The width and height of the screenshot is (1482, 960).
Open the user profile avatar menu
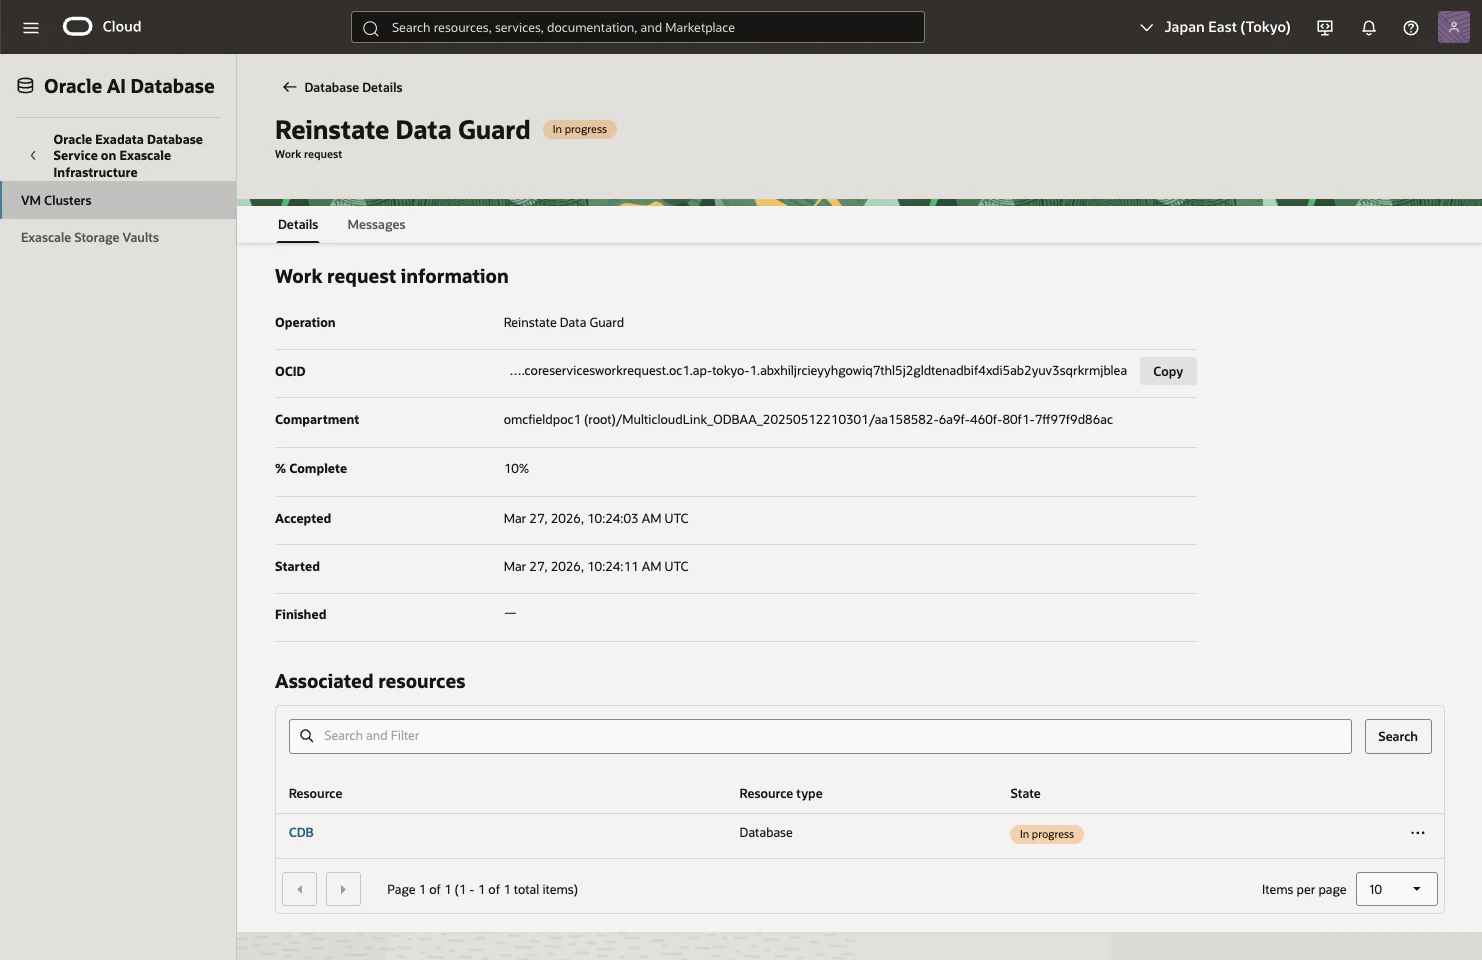pyautogui.click(x=1454, y=27)
